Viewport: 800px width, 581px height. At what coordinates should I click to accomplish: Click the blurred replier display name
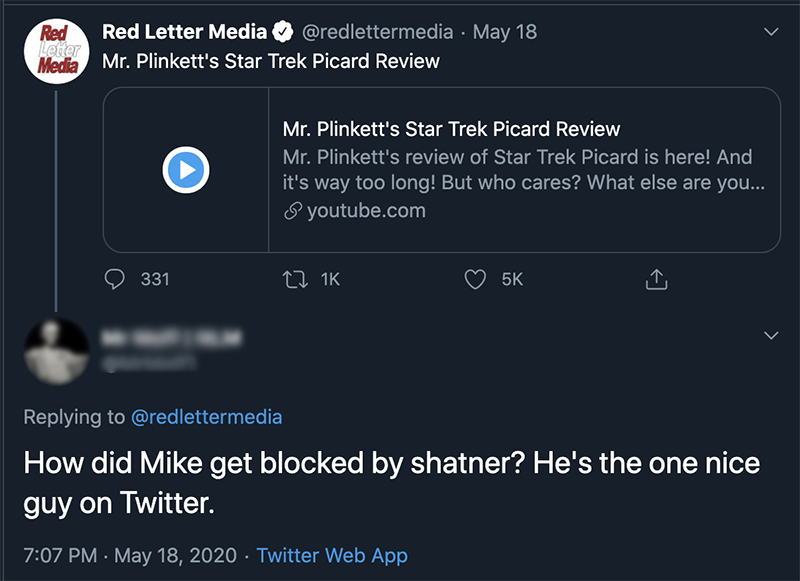coord(171,338)
